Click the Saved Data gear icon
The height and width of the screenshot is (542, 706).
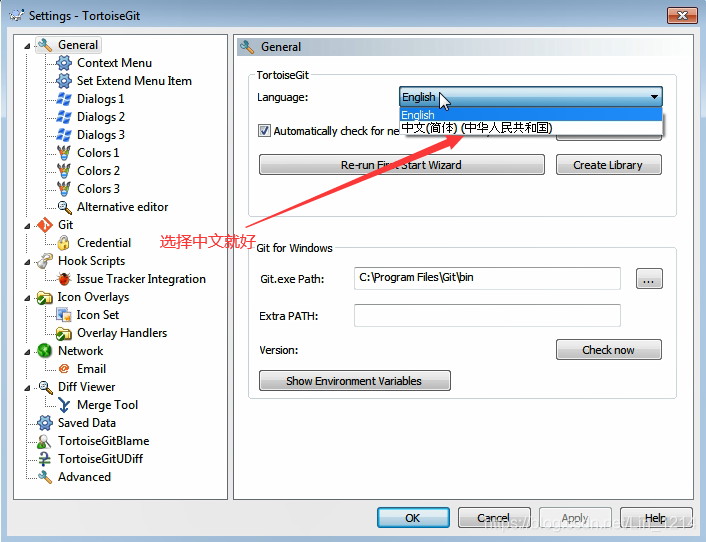pos(45,423)
